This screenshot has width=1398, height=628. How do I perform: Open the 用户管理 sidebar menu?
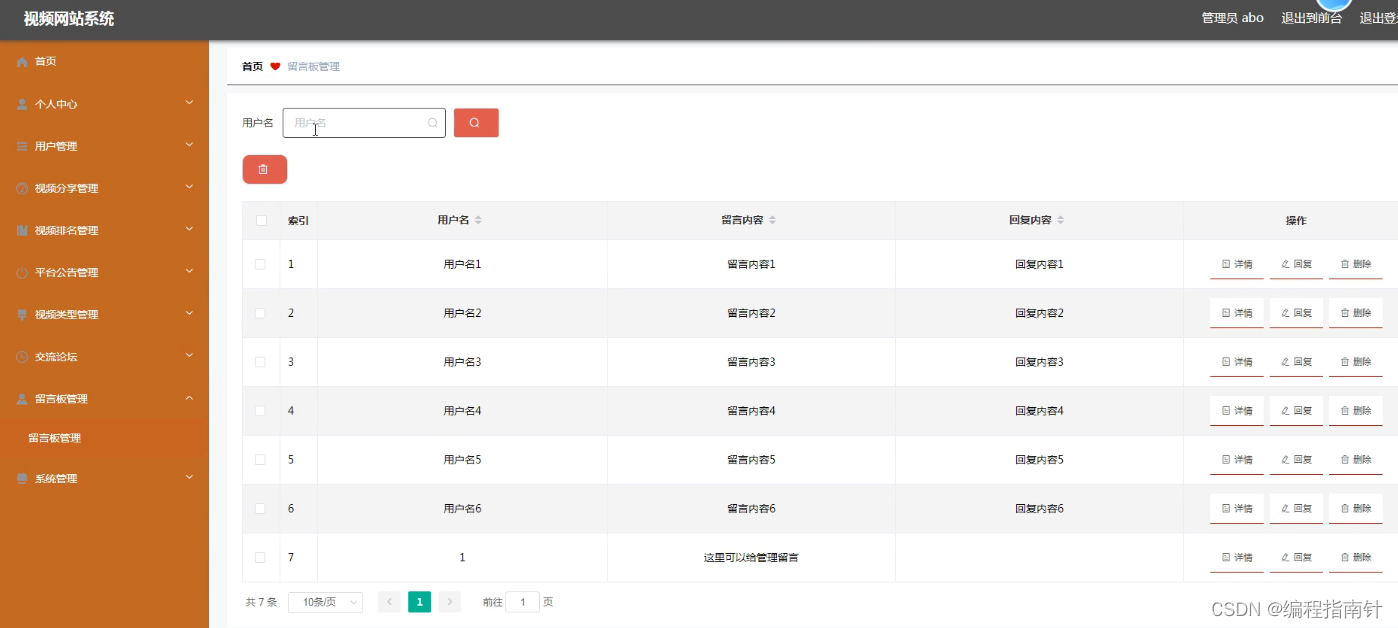pos(104,146)
